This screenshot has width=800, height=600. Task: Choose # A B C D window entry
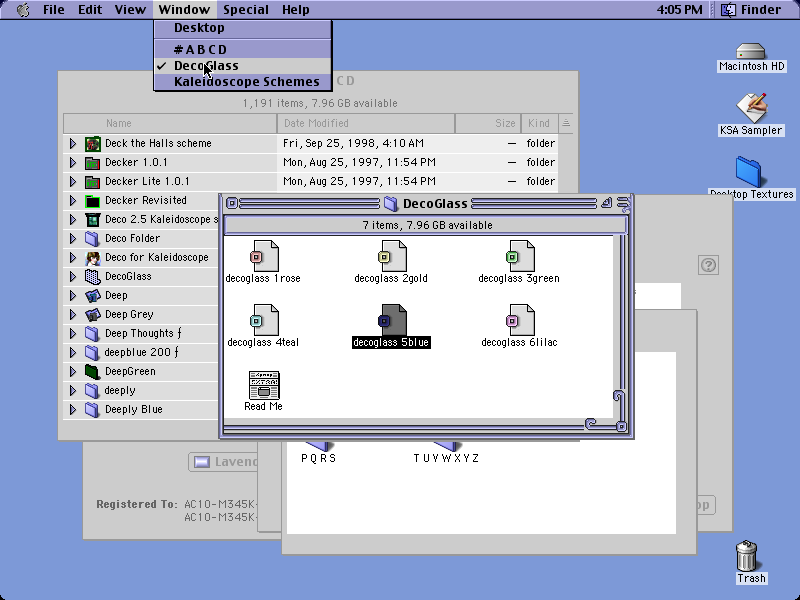[x=243, y=49]
